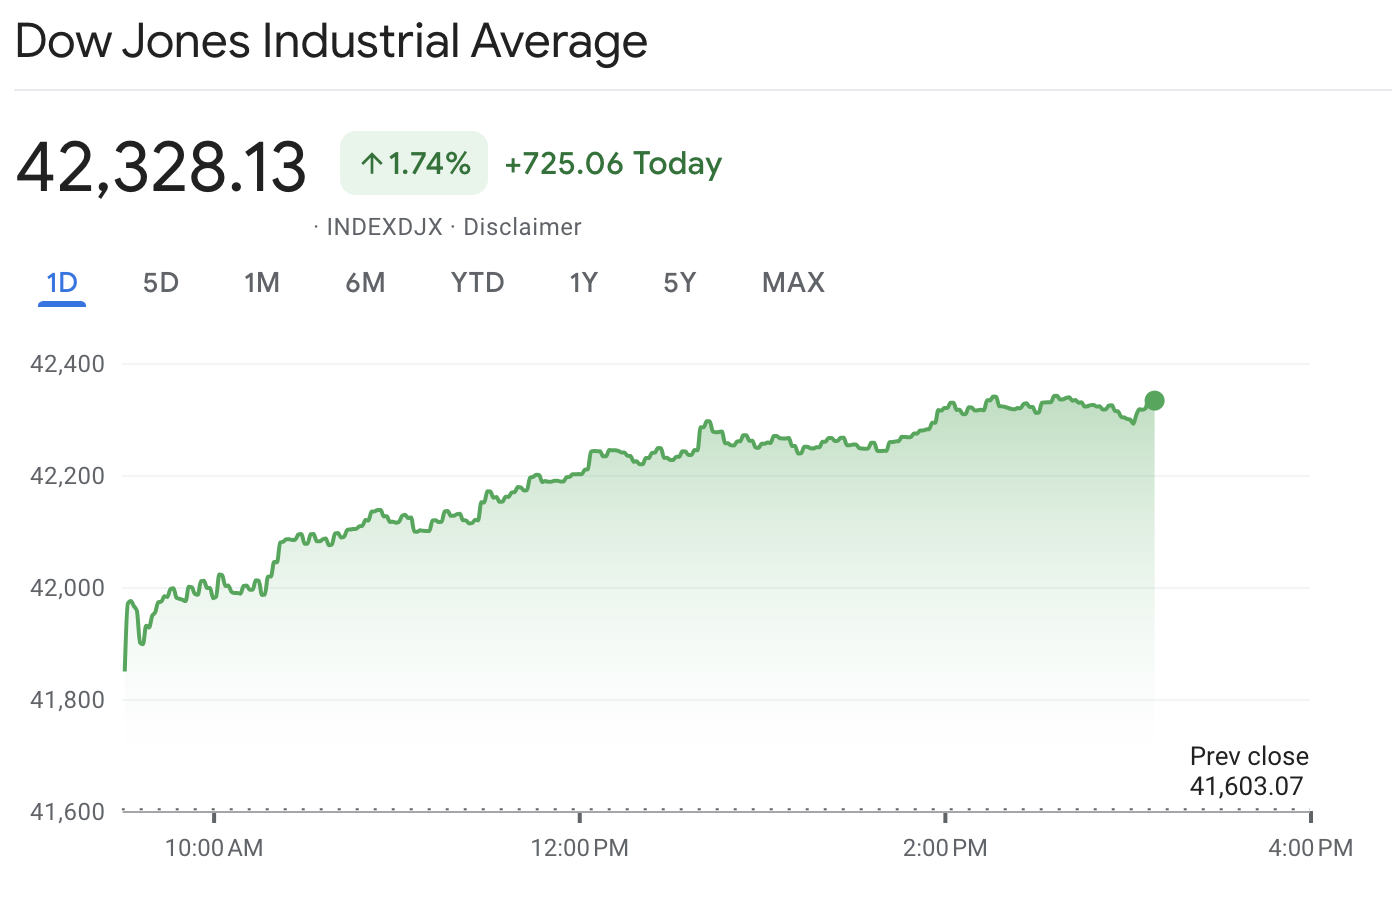Open the Disclaimer link
The width and height of the screenshot is (1392, 900).
[x=522, y=227]
